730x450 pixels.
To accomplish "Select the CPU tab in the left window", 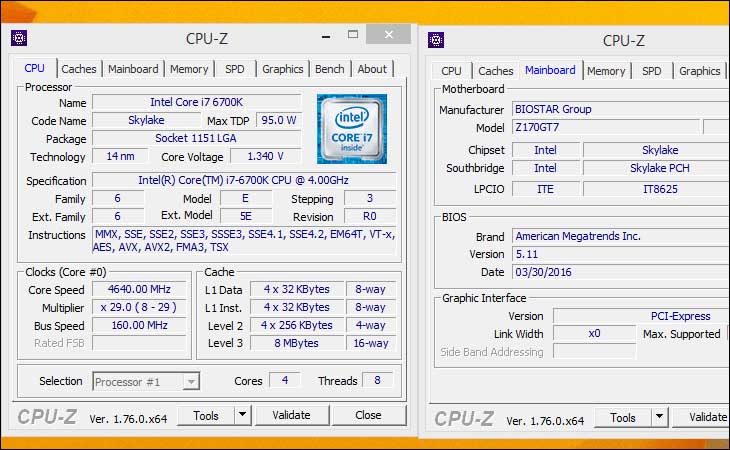I will (34, 68).
